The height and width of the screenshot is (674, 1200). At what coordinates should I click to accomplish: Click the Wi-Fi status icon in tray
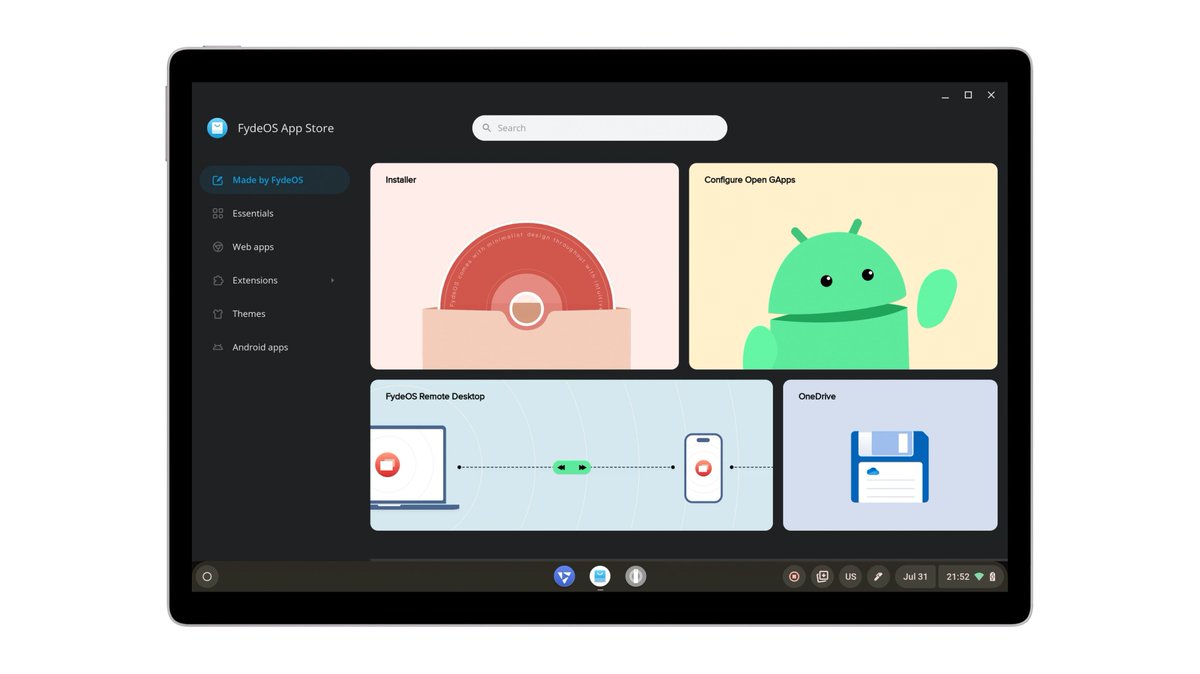[x=979, y=576]
